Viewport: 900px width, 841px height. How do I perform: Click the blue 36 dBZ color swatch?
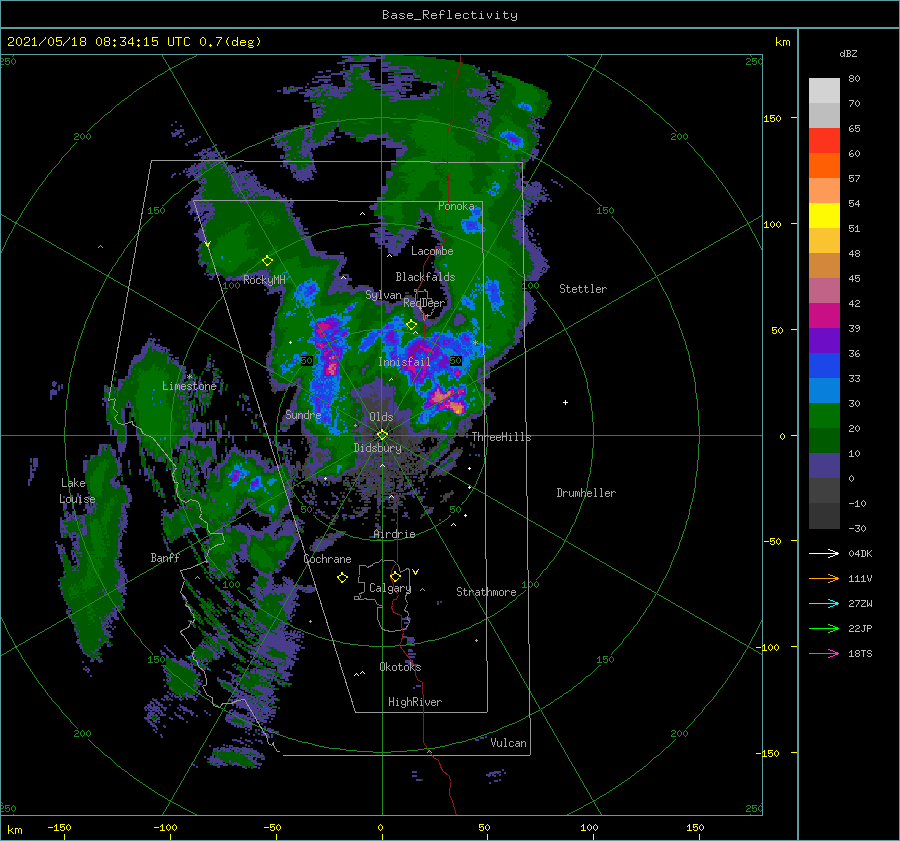point(824,365)
